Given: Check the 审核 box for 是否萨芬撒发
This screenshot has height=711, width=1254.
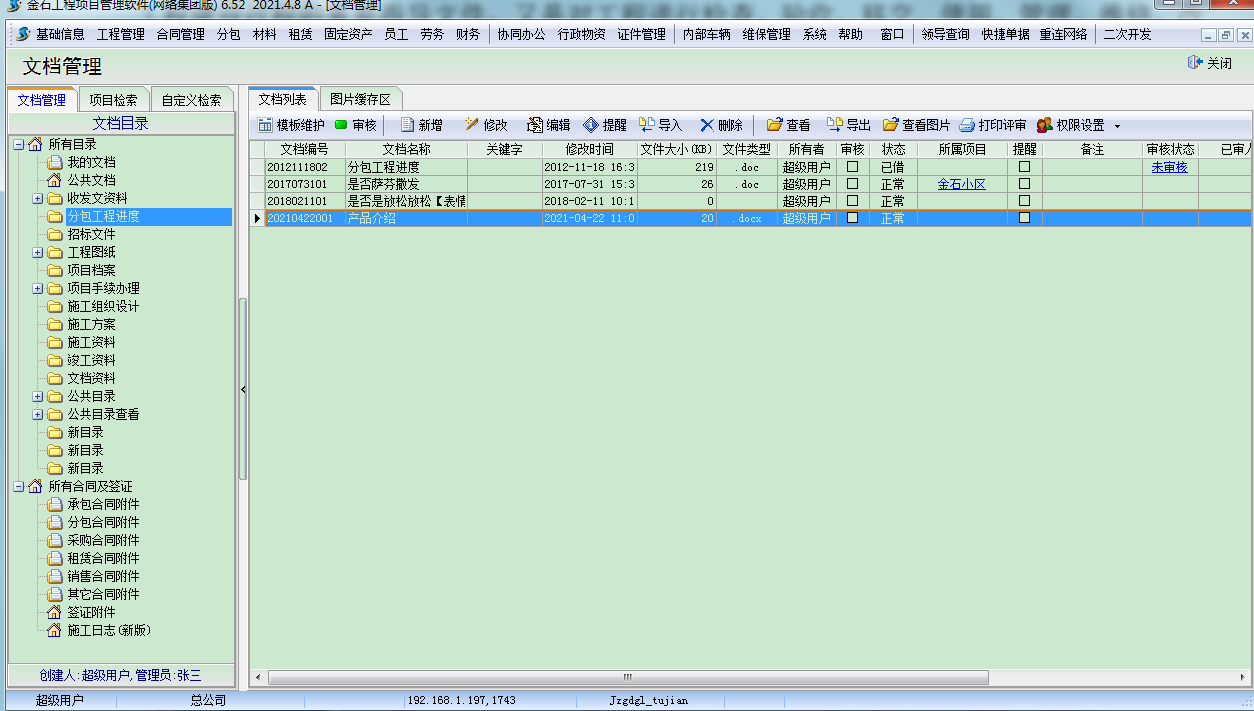Looking at the screenshot, I should [851, 184].
